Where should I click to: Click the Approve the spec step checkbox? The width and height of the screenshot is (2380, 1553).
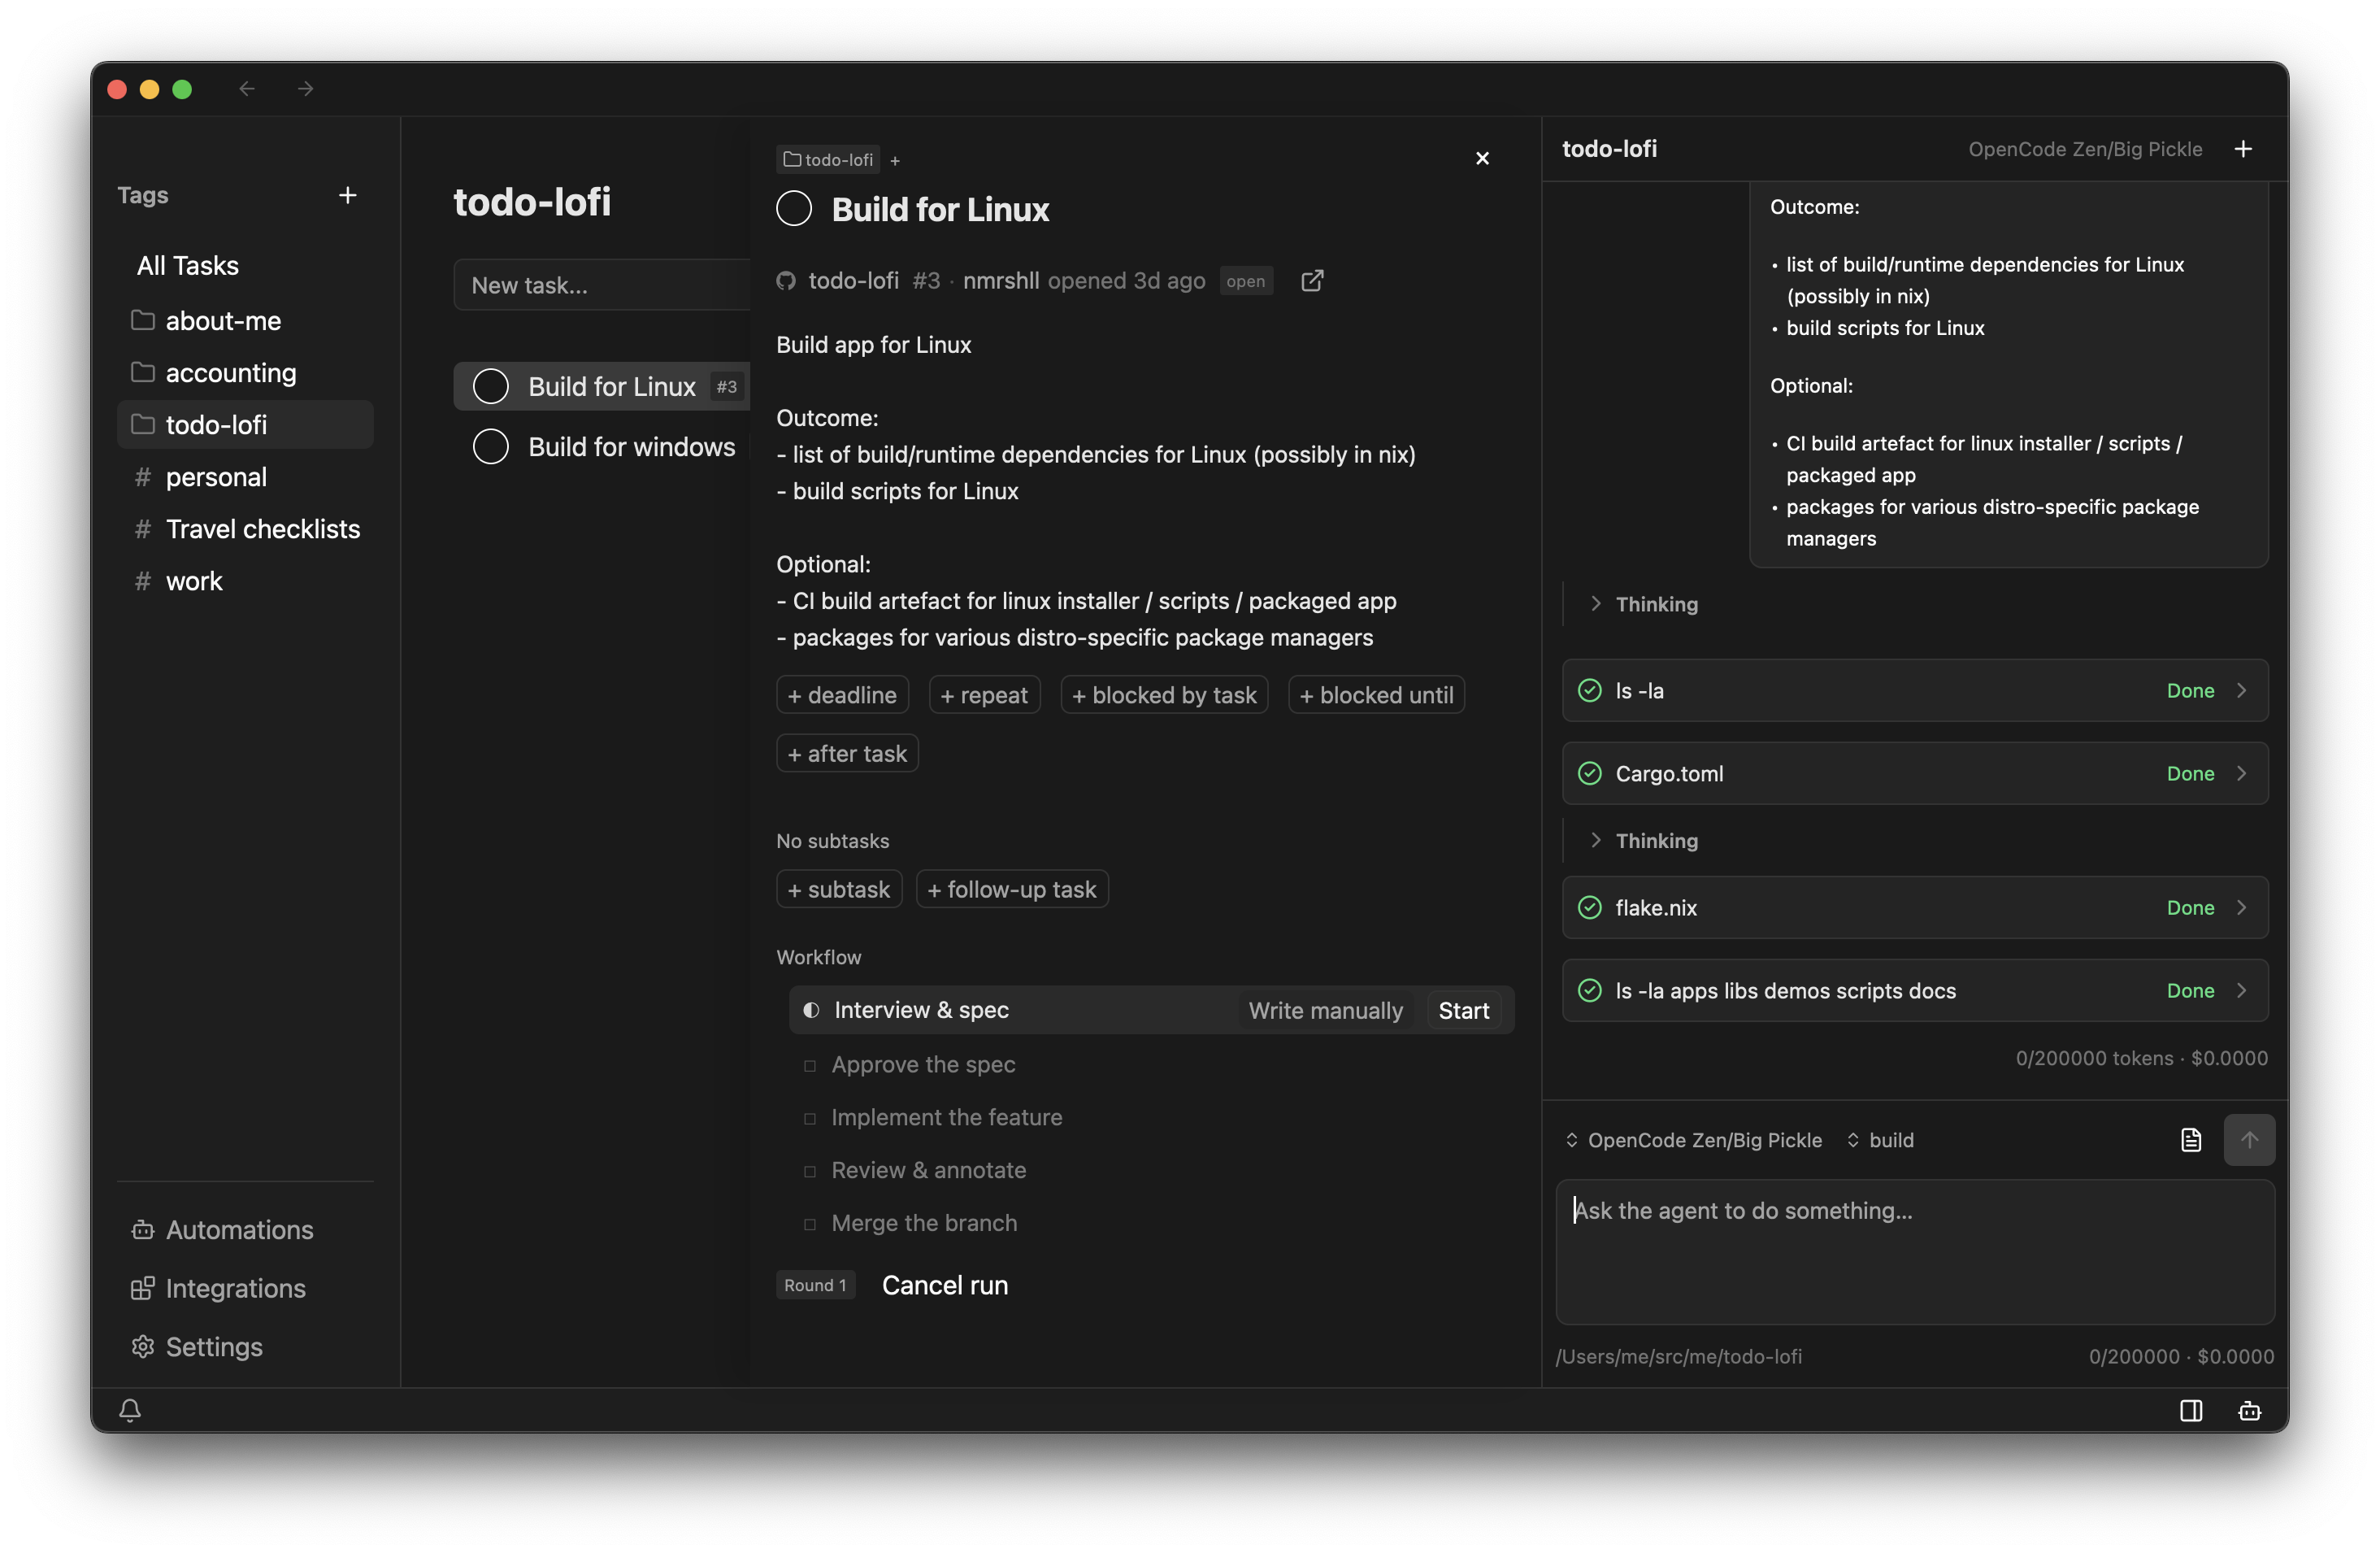[810, 1065]
